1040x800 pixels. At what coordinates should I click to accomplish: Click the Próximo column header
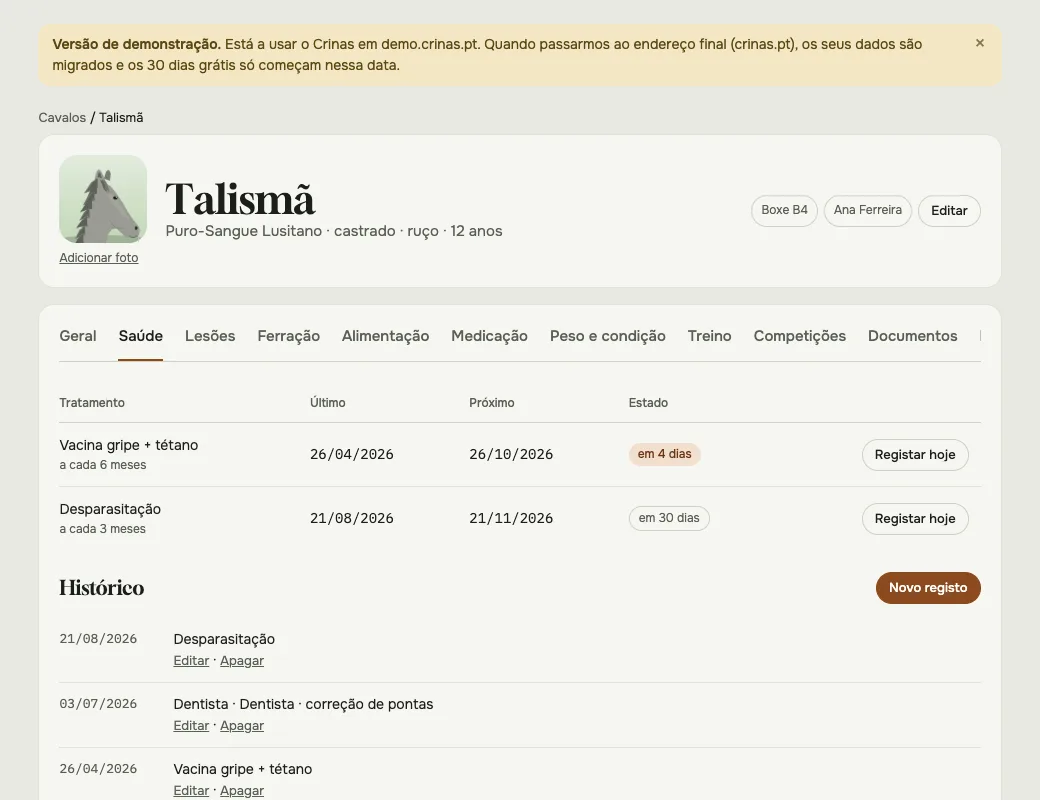tap(491, 403)
